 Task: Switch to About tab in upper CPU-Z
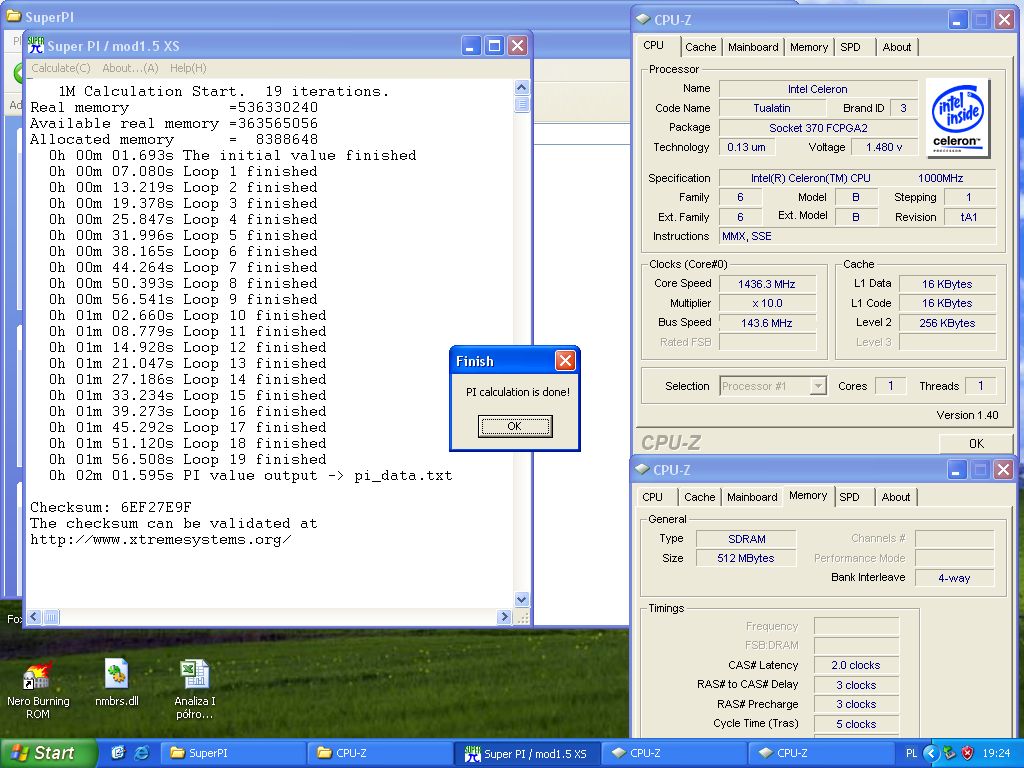(897, 47)
